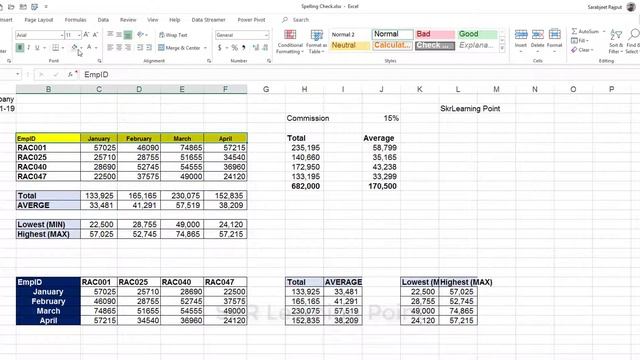The image size is (640, 360).
Task: Click the Borders icon
Action: (x=56, y=48)
